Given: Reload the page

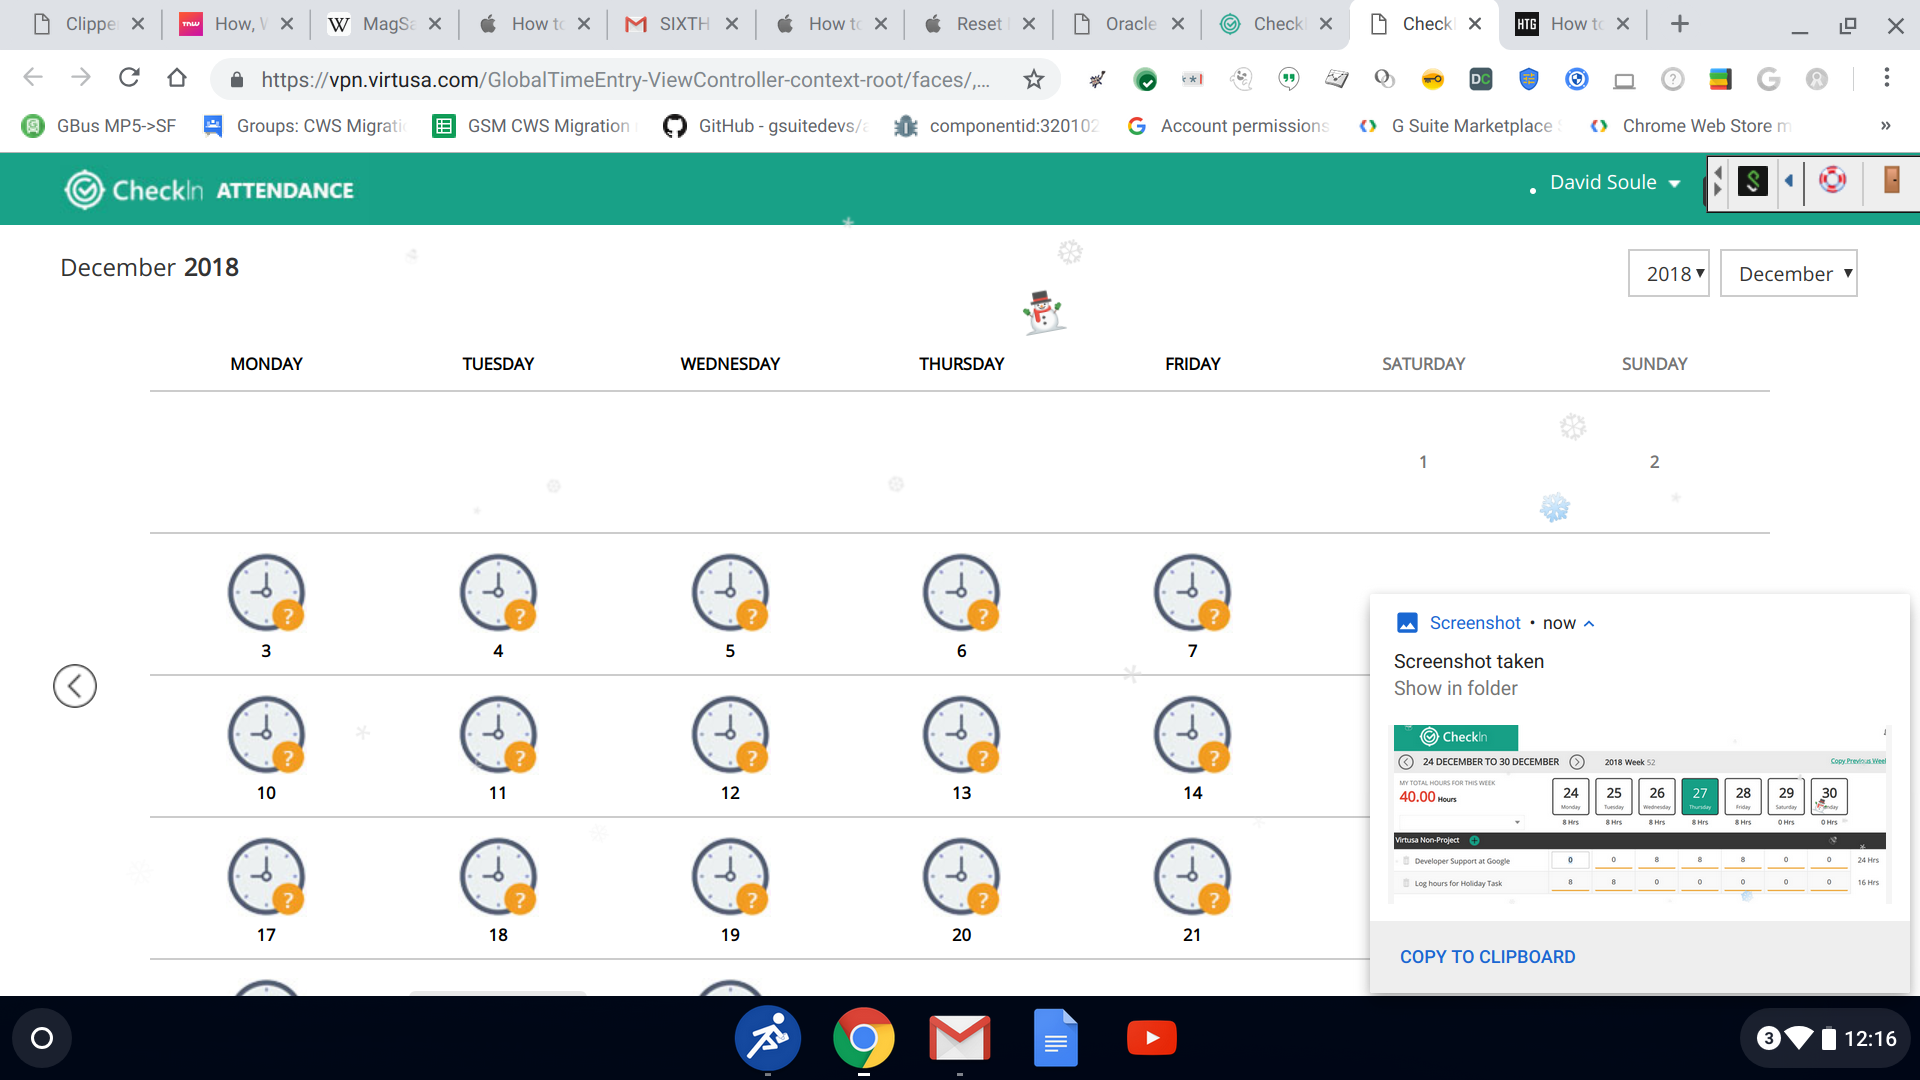Looking at the screenshot, I should 129,78.
